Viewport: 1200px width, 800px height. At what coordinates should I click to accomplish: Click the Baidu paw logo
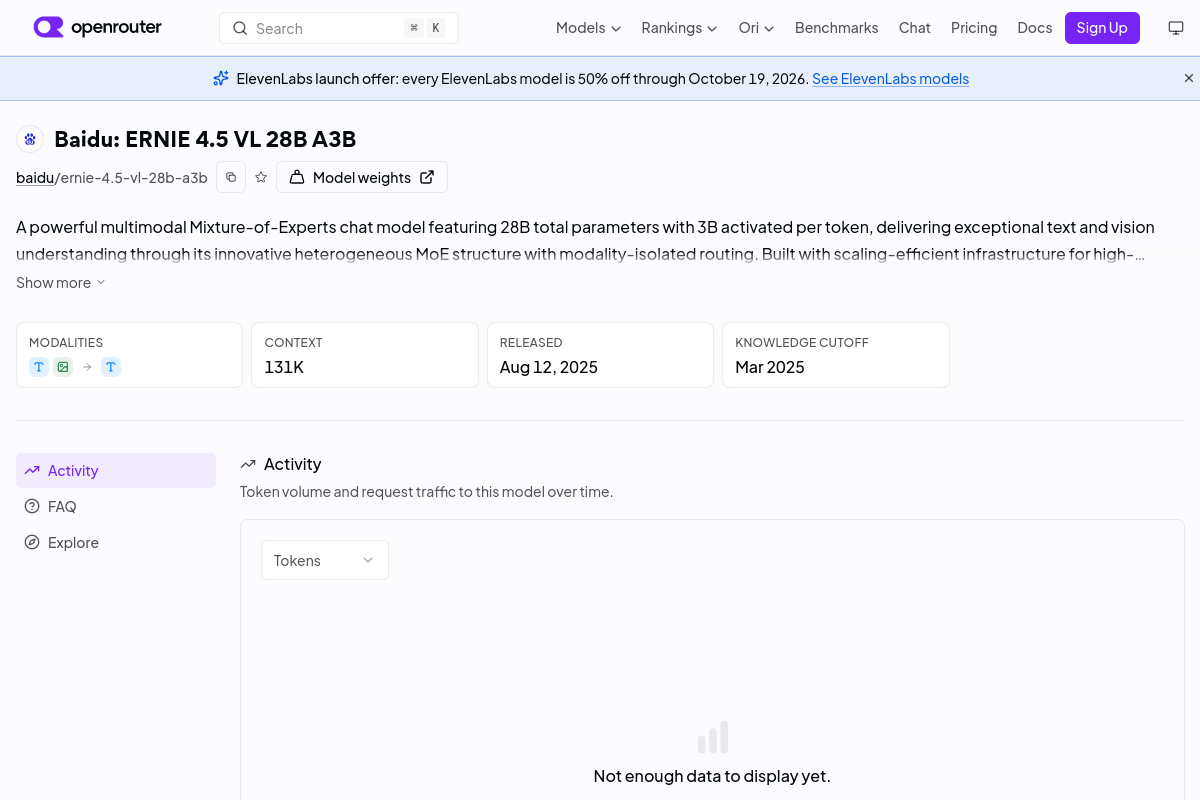pyautogui.click(x=30, y=139)
